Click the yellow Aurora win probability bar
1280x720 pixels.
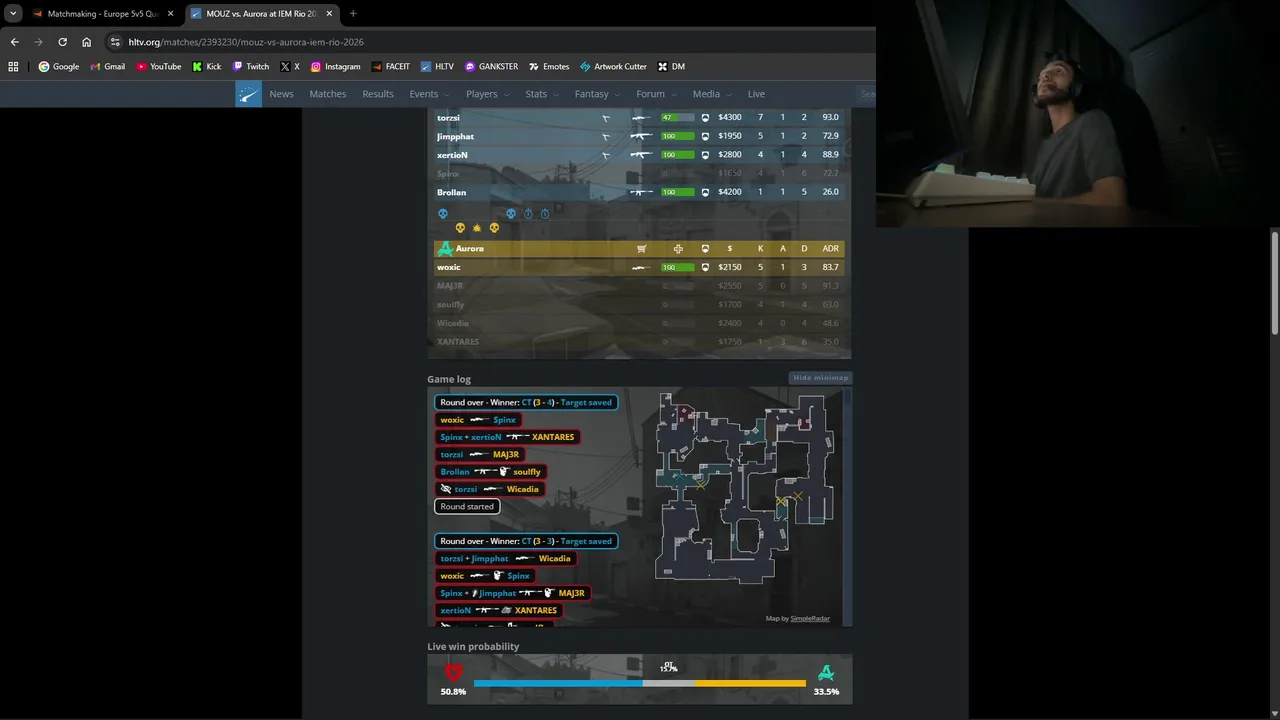coord(750,683)
